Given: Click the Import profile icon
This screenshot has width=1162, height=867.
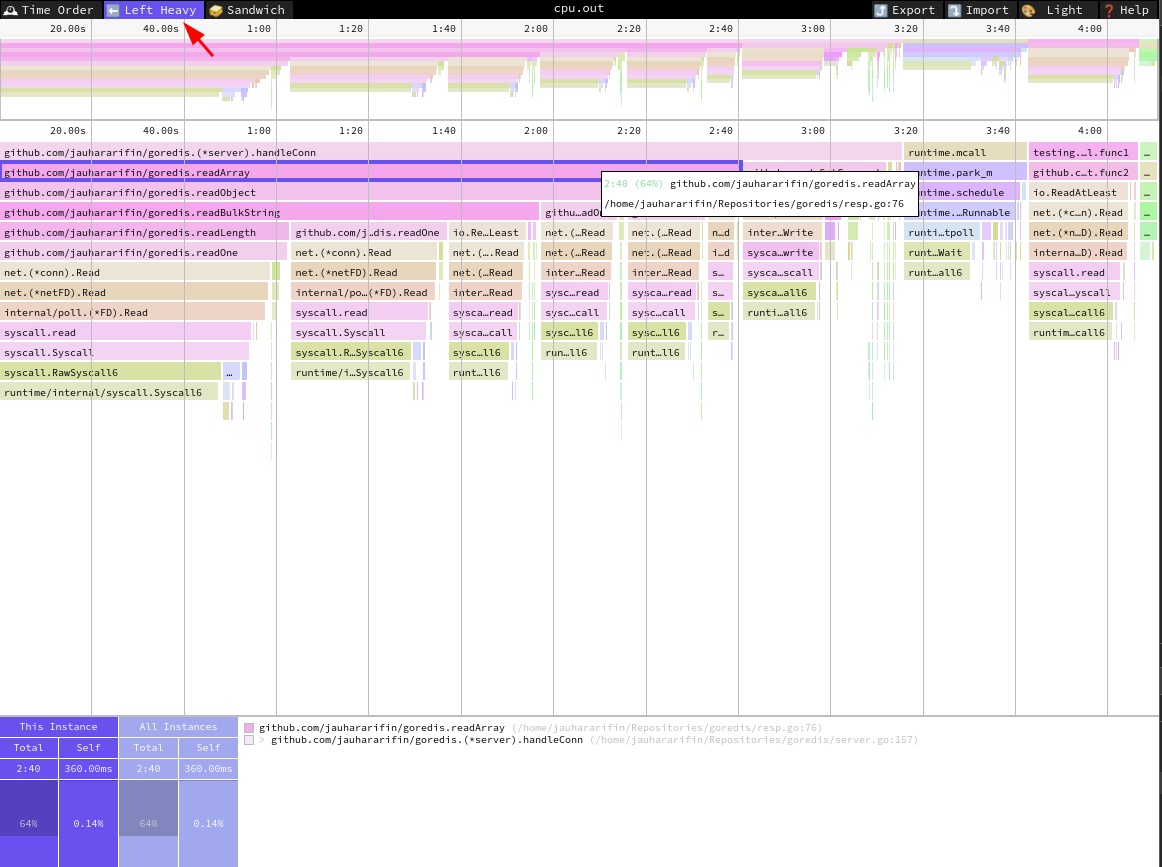Looking at the screenshot, I should [x=955, y=10].
